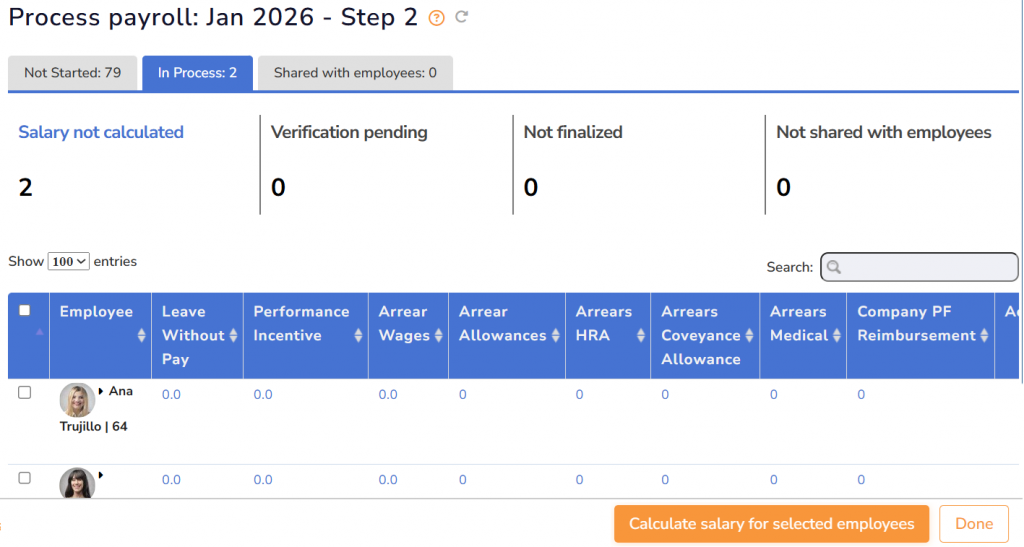Check the box for Ana Trujillo

(25, 393)
